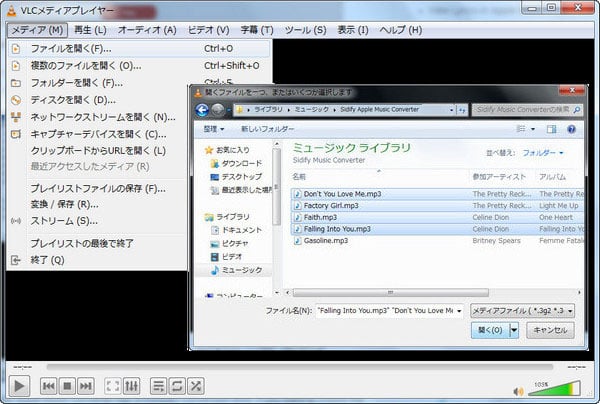This screenshot has height=404, width=600.
Task: Click the キャンセル button
Action: 550,330
